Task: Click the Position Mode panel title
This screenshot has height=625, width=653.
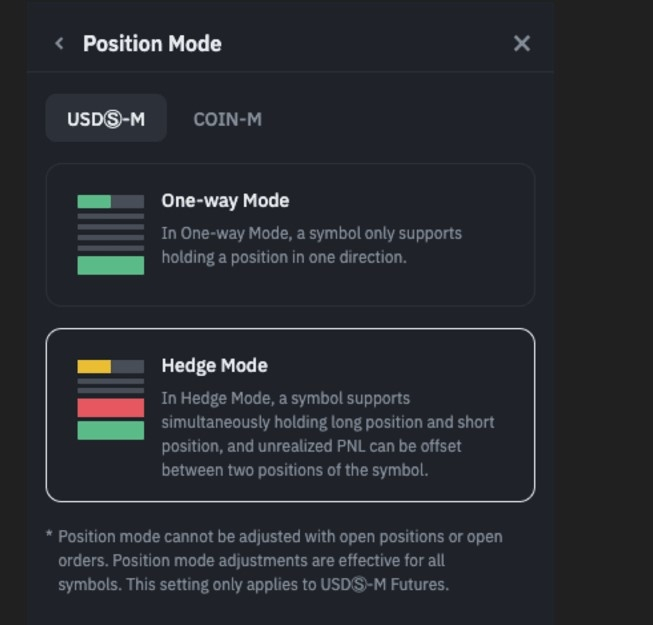Action: 152,43
